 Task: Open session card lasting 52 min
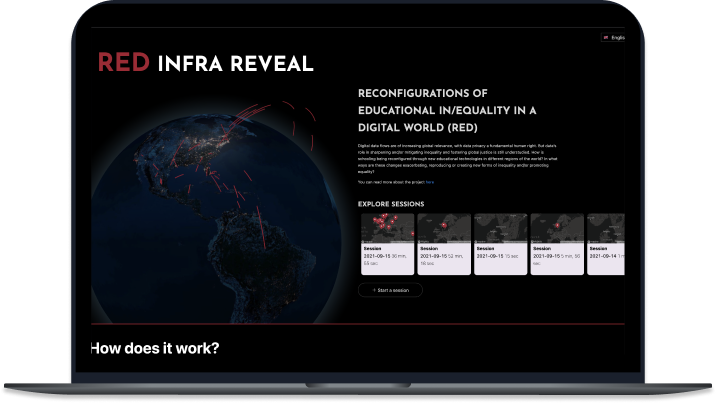coord(444,244)
